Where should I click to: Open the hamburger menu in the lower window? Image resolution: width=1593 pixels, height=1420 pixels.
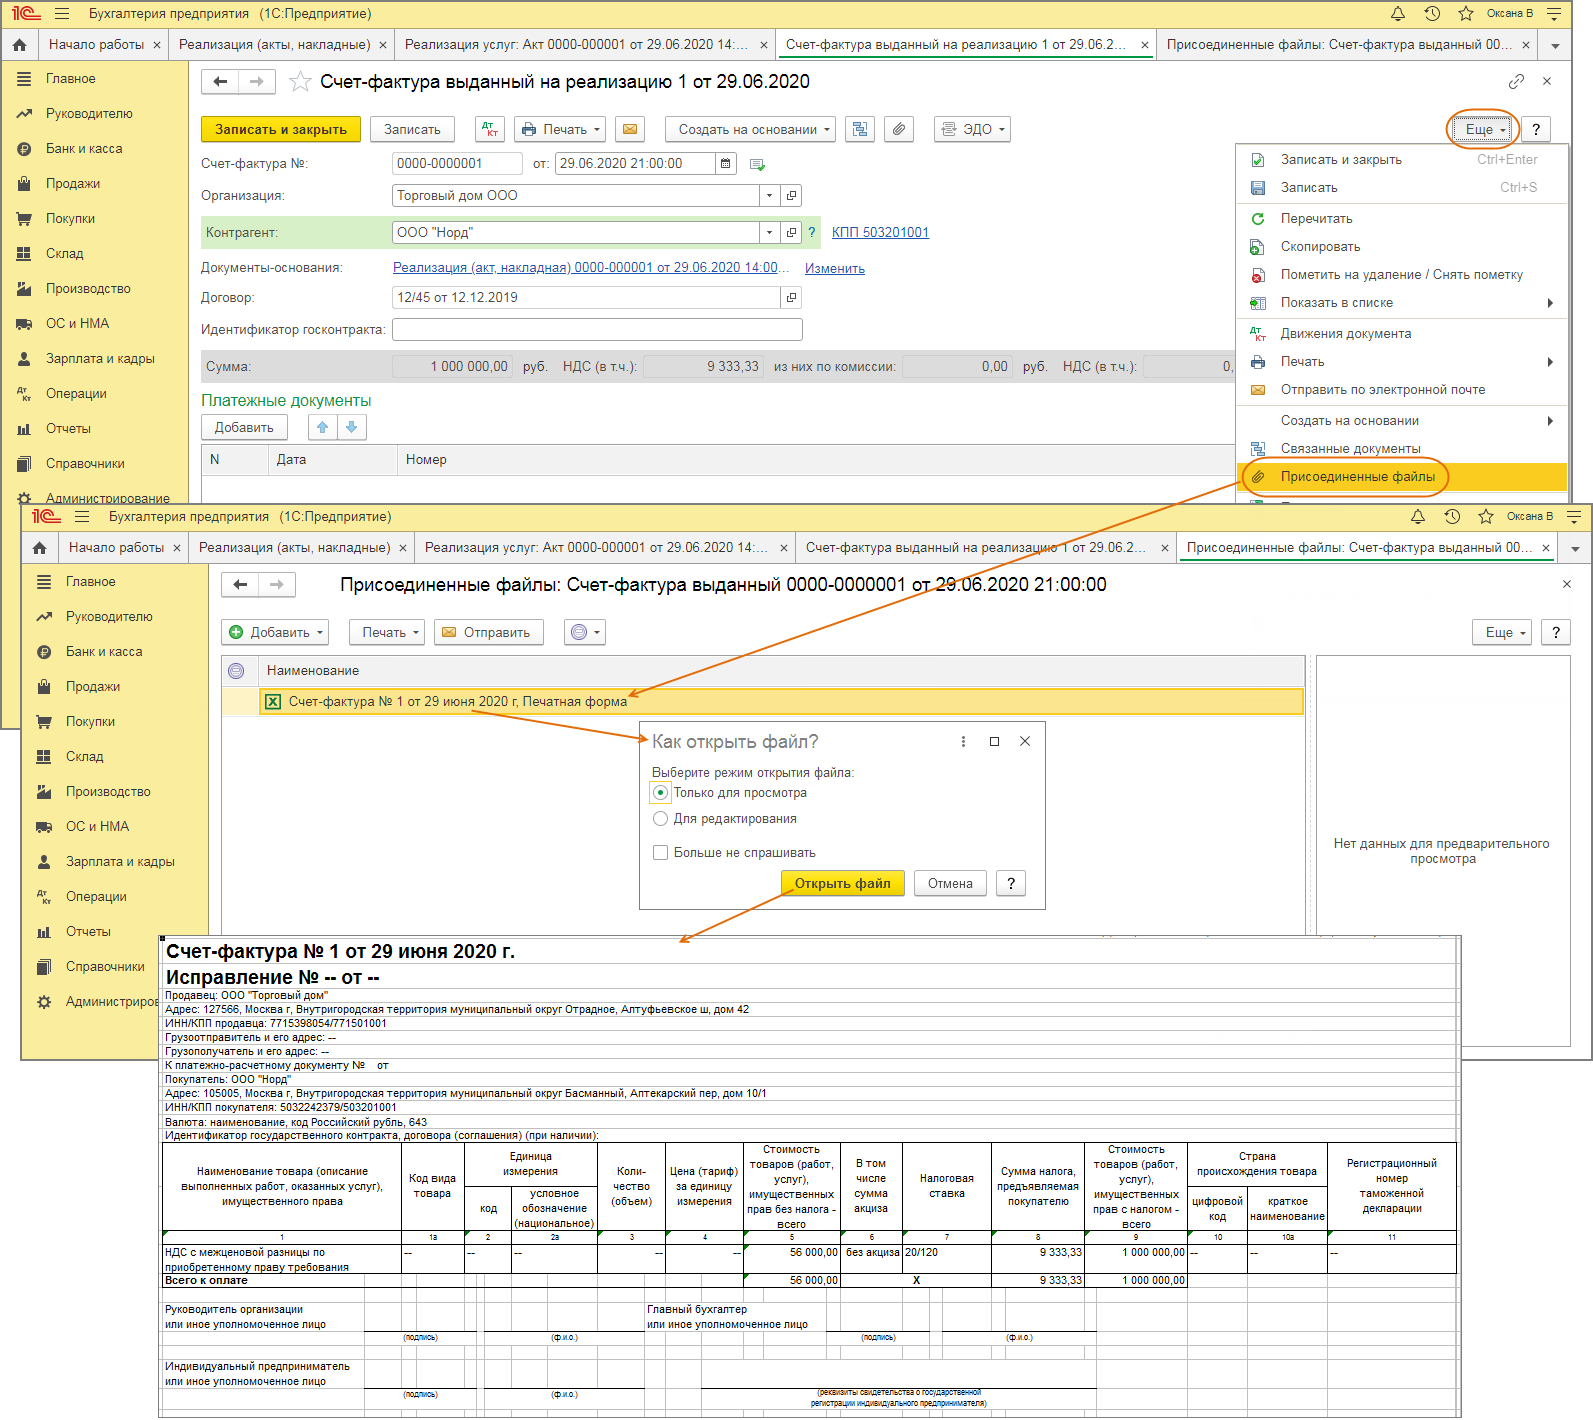(82, 517)
